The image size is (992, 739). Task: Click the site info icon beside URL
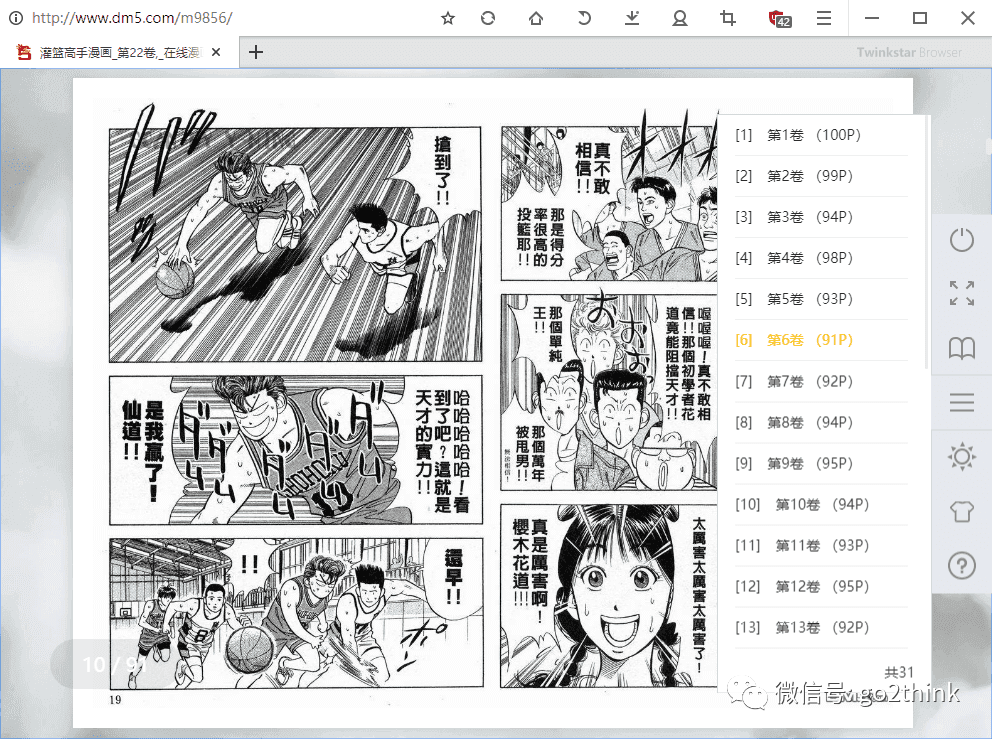click(16, 18)
